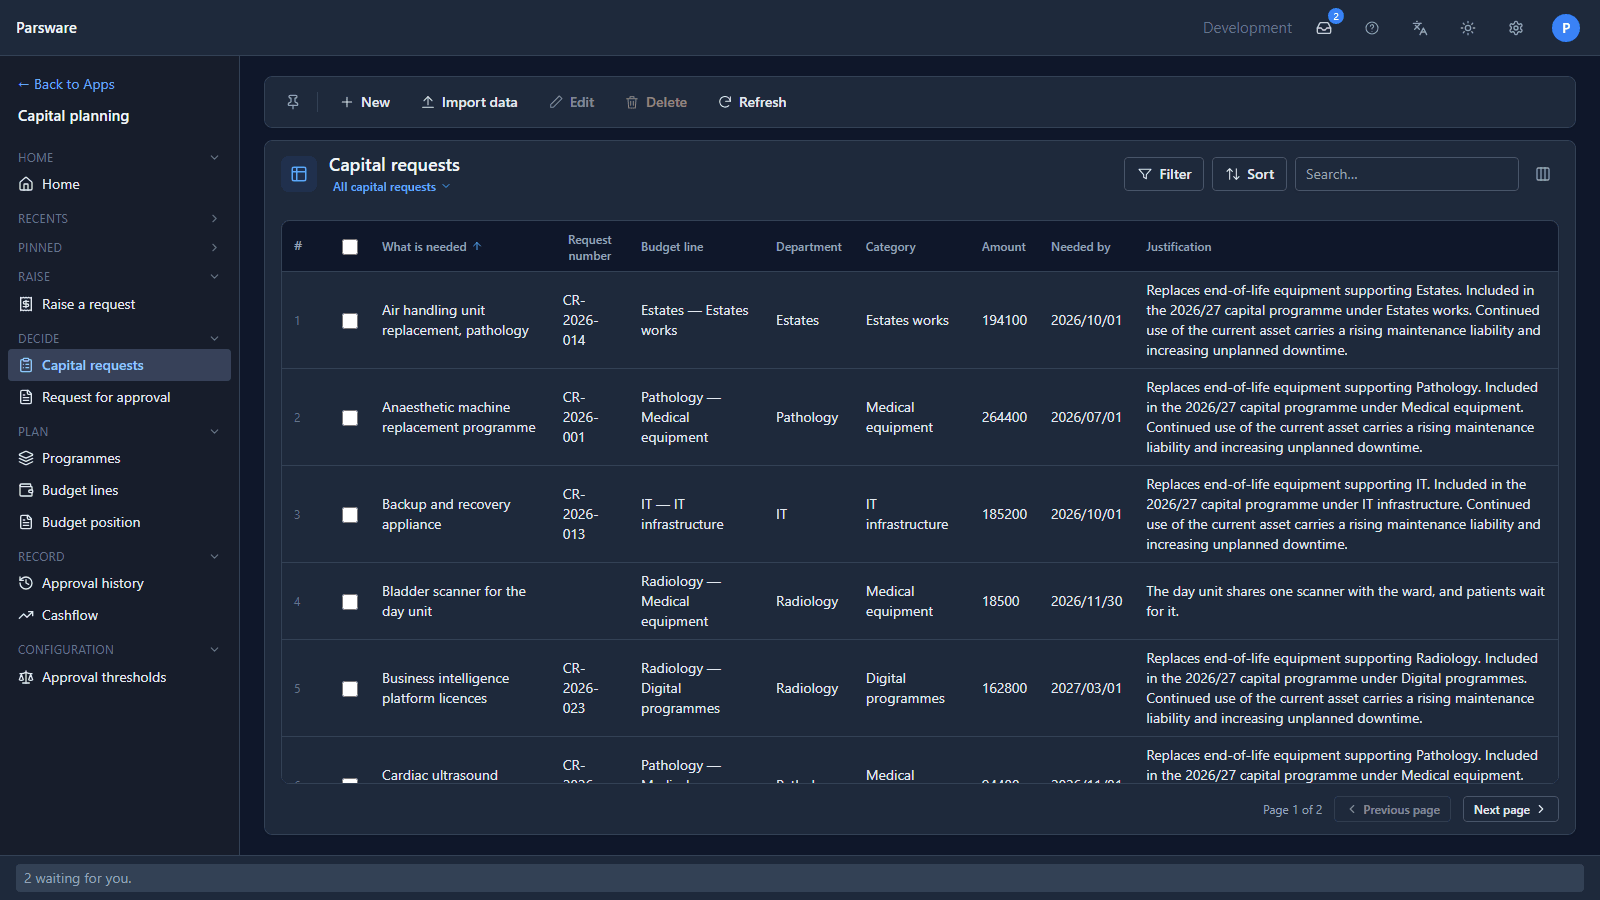
Task: Open the Sort button
Action: tap(1249, 174)
